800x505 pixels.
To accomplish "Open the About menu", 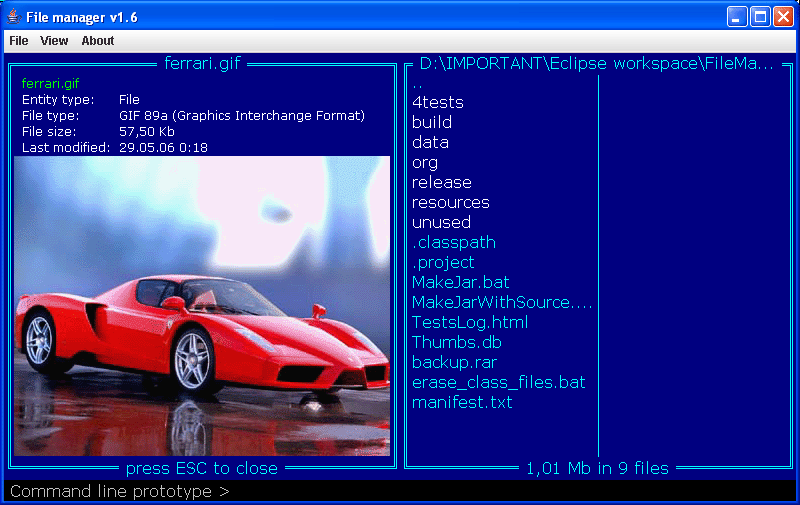I will (x=97, y=41).
